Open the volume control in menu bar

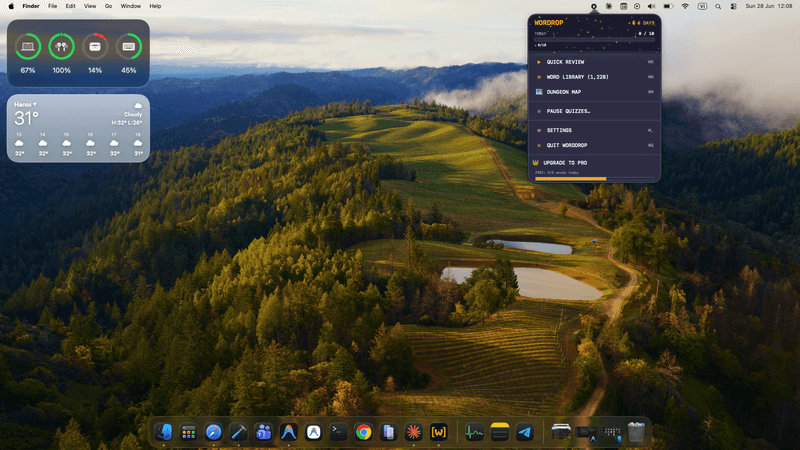pos(652,7)
